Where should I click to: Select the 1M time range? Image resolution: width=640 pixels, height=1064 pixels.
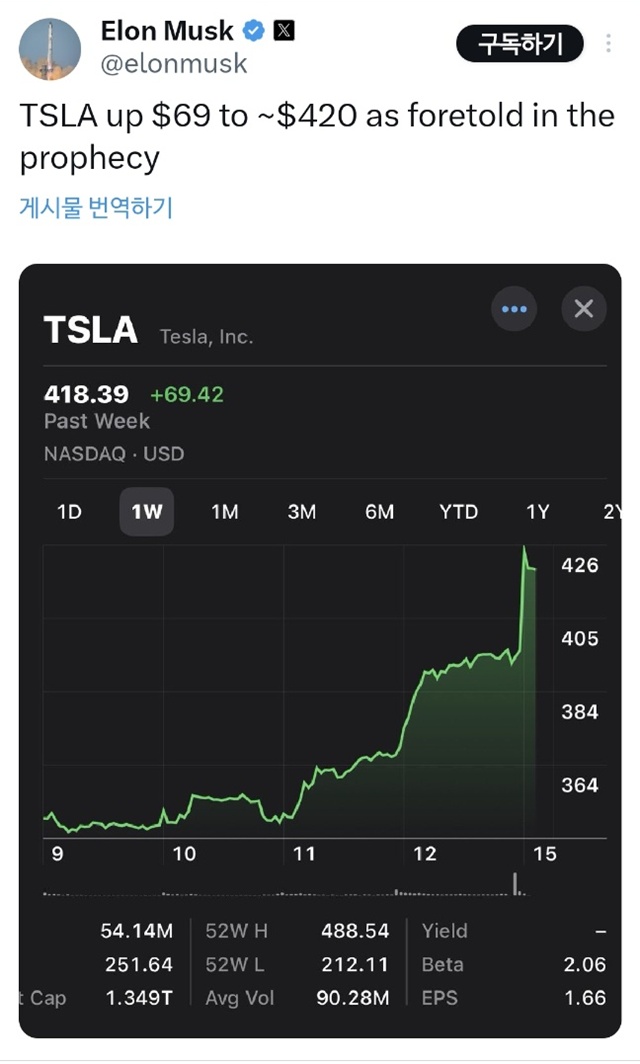pos(223,511)
